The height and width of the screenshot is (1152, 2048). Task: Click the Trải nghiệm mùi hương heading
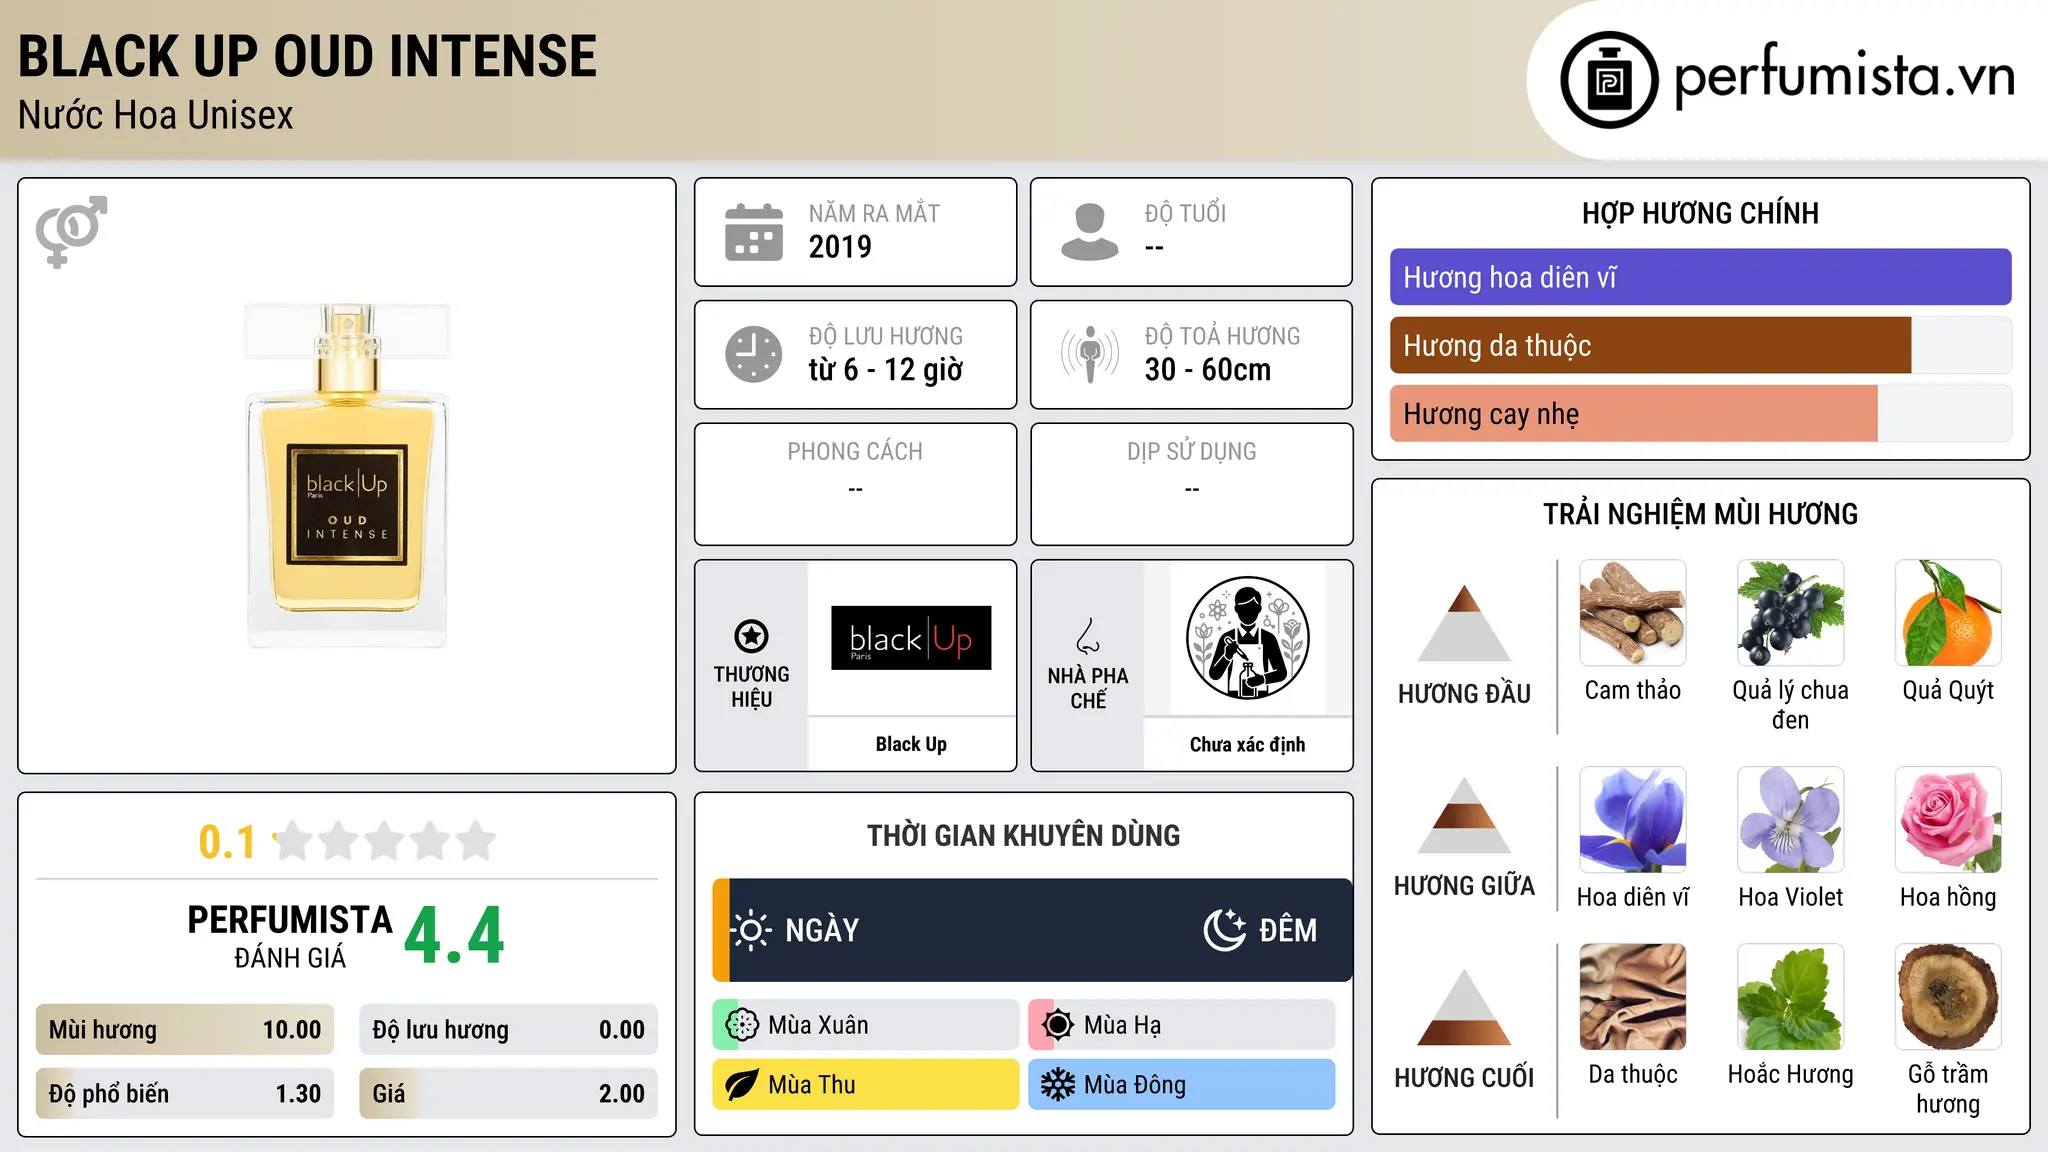[1700, 514]
